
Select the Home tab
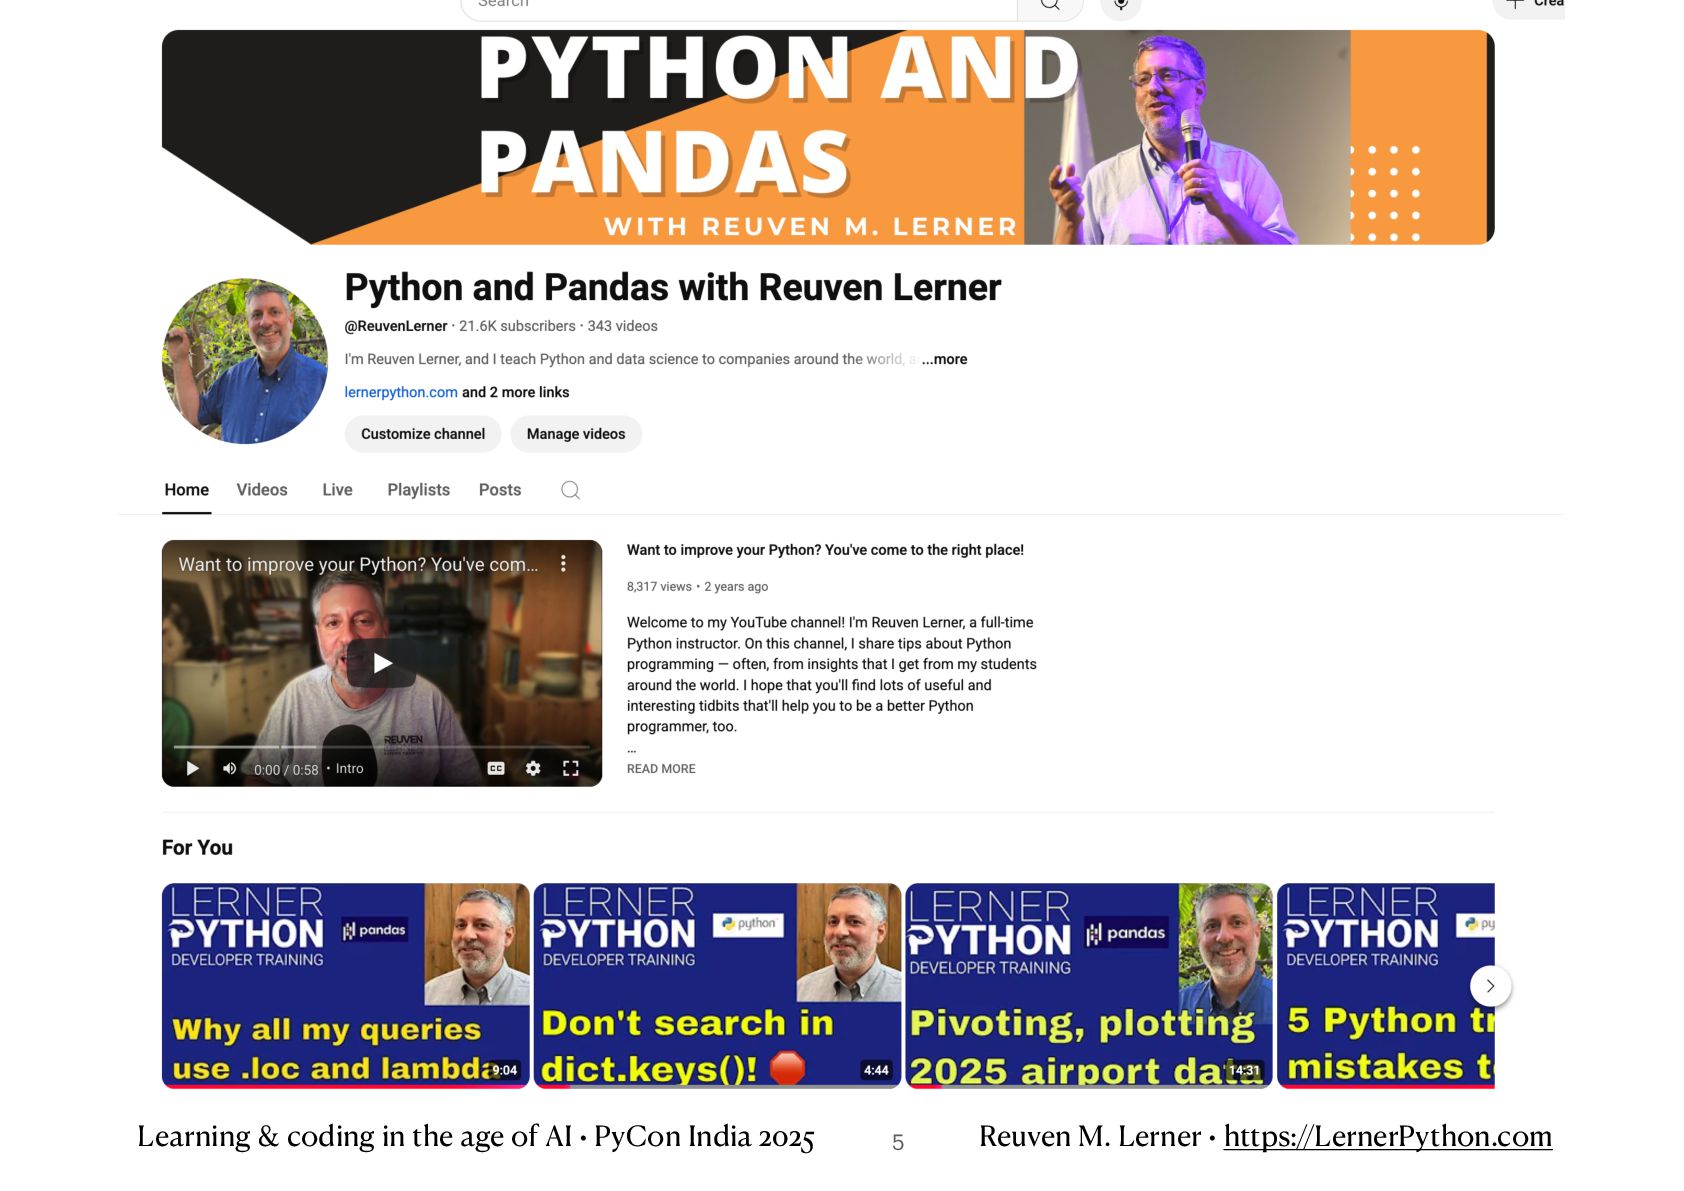coord(187,490)
